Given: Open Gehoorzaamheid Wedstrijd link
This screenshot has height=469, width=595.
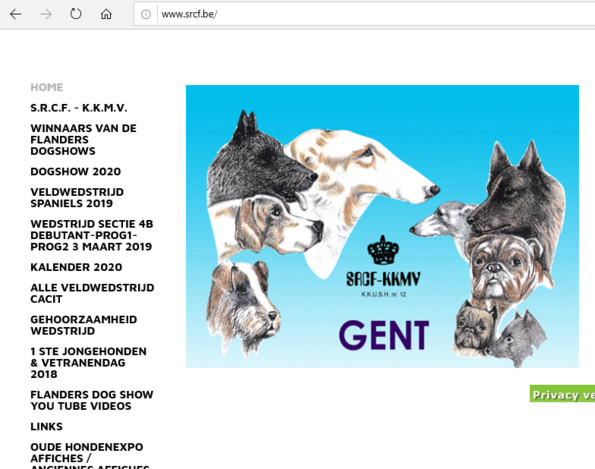Looking at the screenshot, I should click(x=83, y=325).
